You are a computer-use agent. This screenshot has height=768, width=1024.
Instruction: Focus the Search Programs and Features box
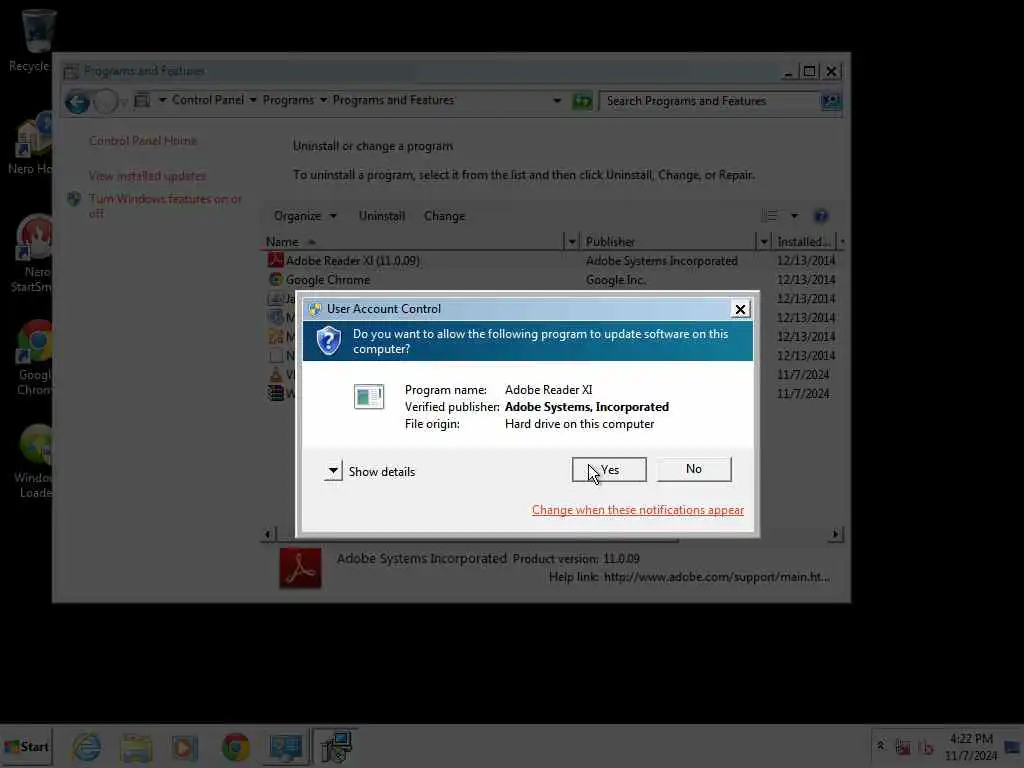[x=709, y=101]
